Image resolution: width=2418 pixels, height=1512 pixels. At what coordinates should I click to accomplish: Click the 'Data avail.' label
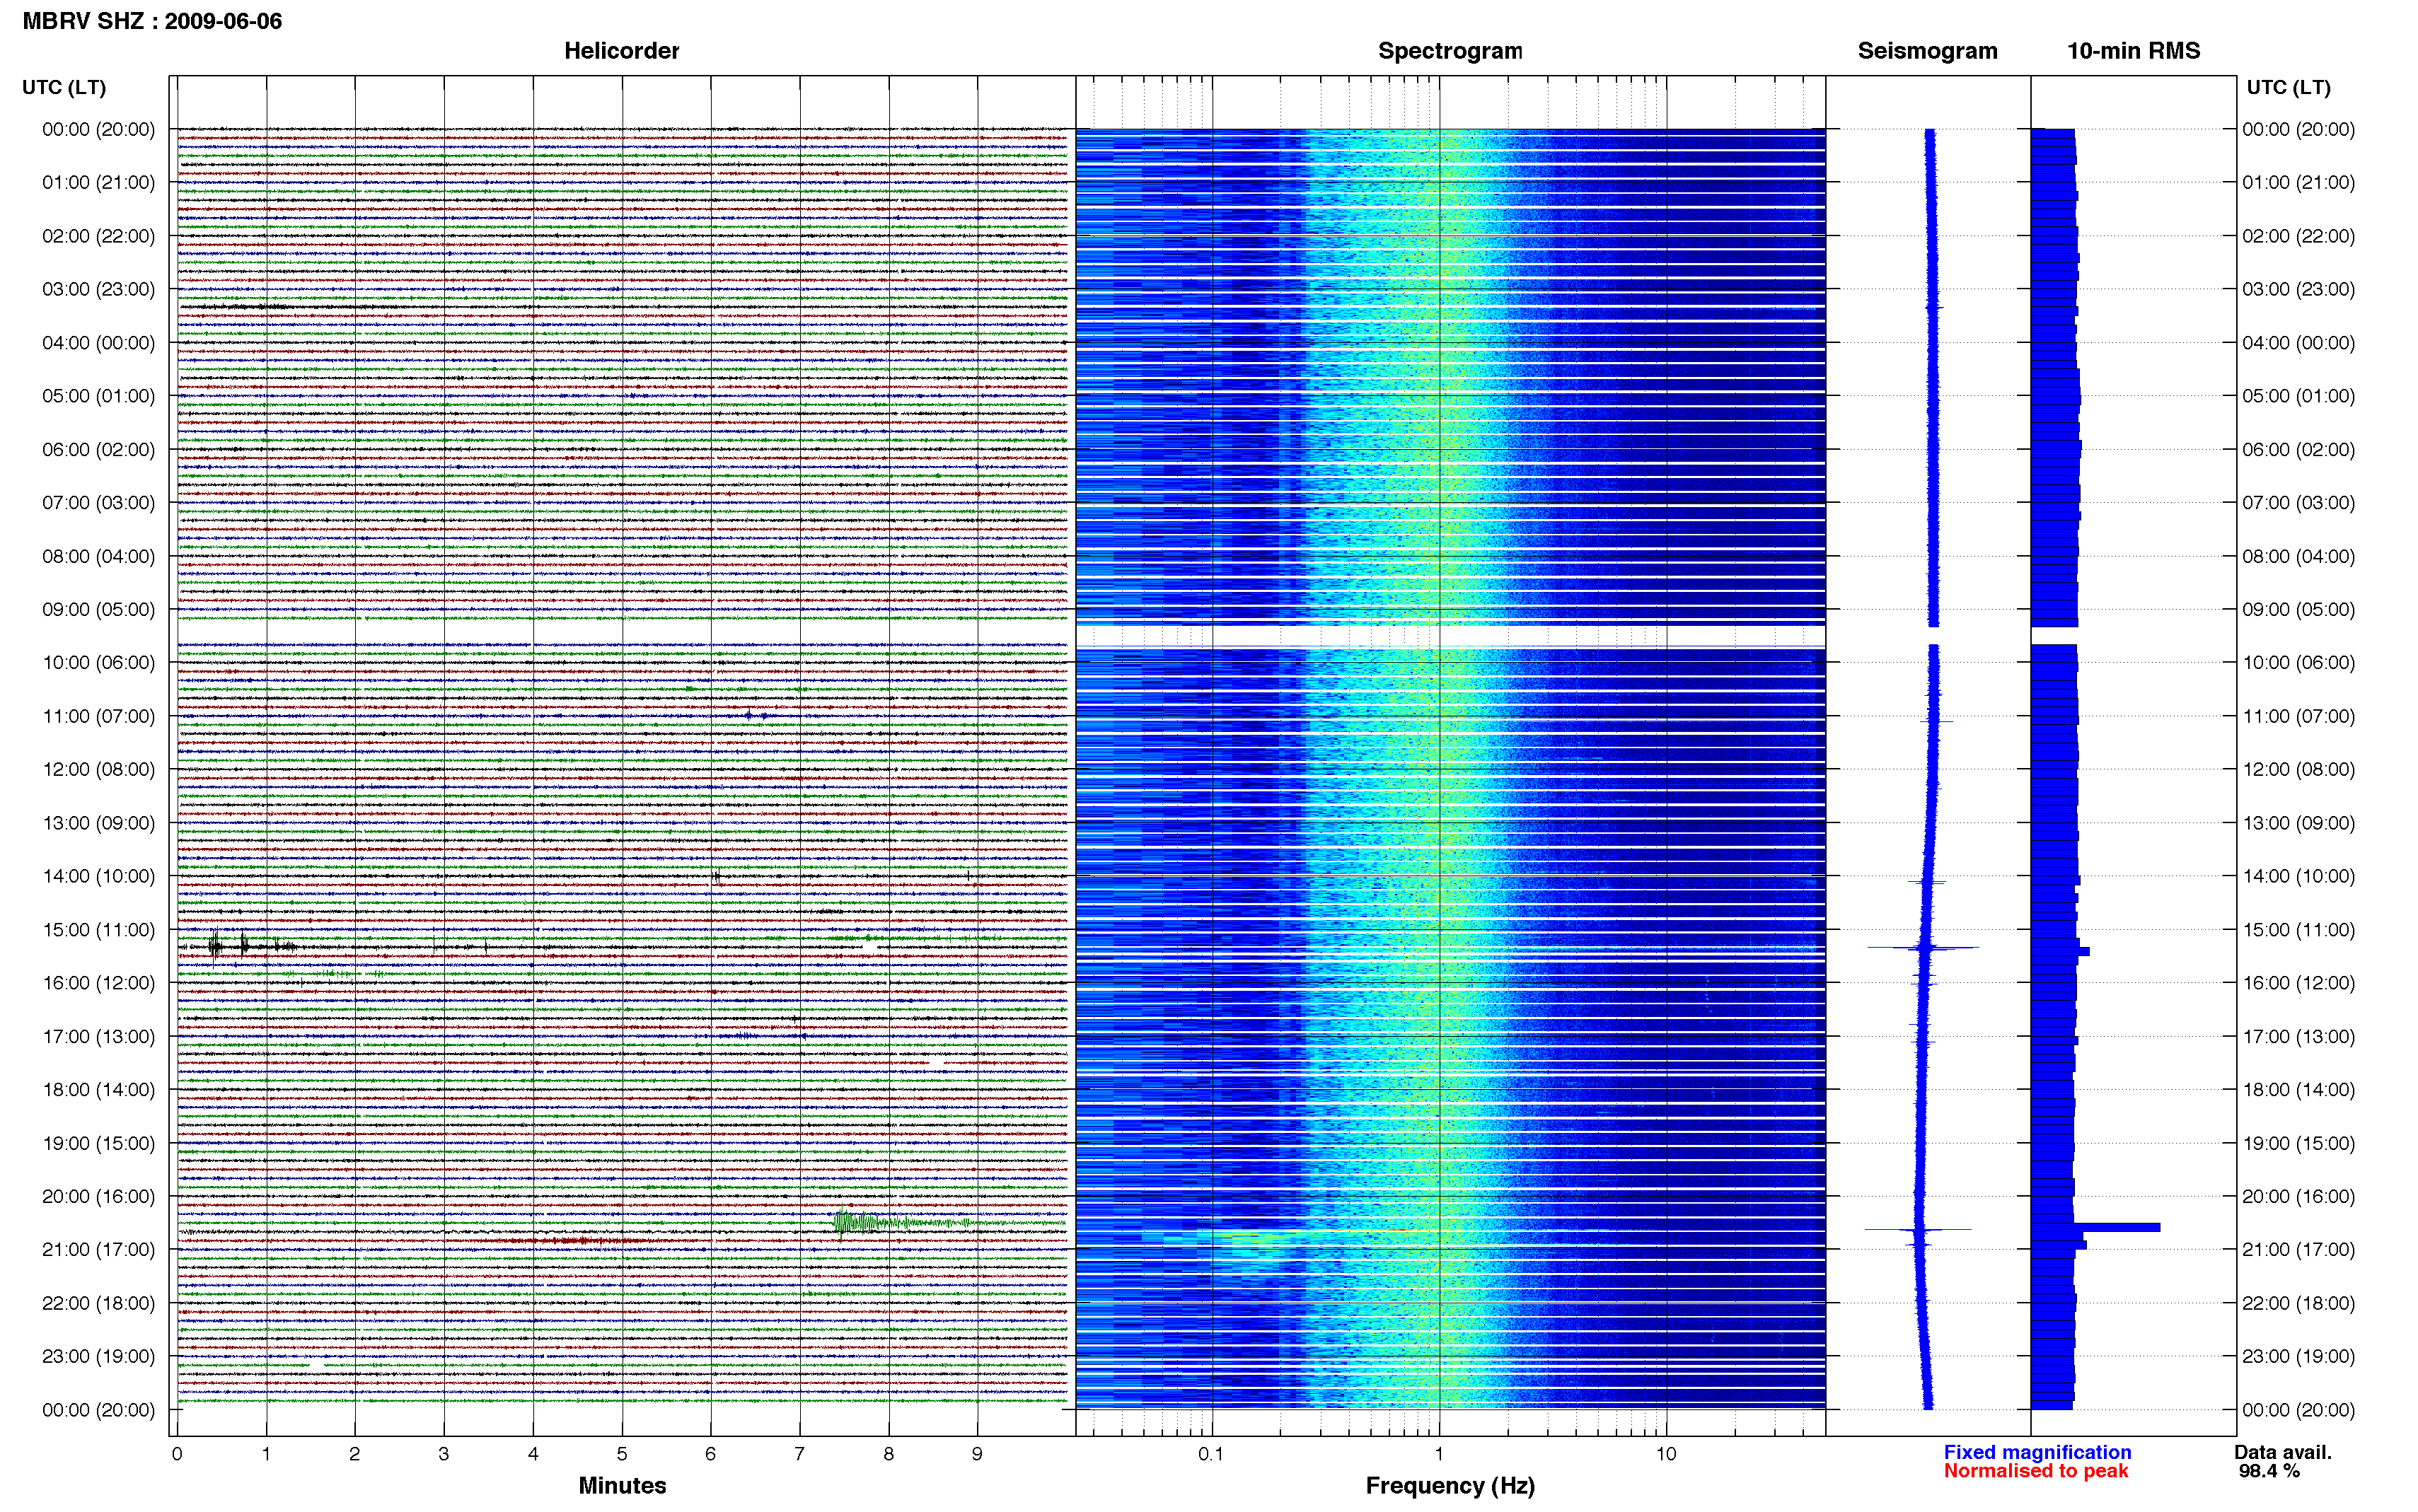point(2283,1452)
